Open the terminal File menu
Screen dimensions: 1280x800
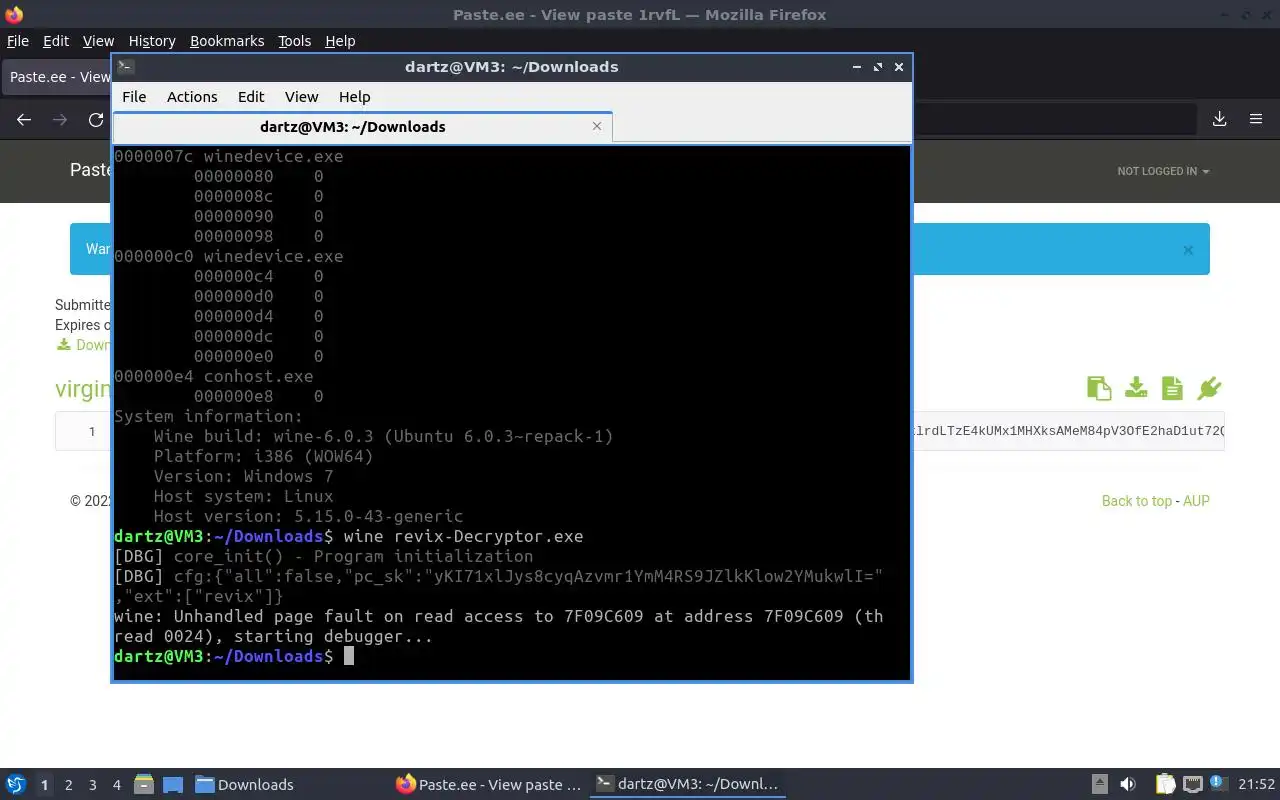[134, 96]
